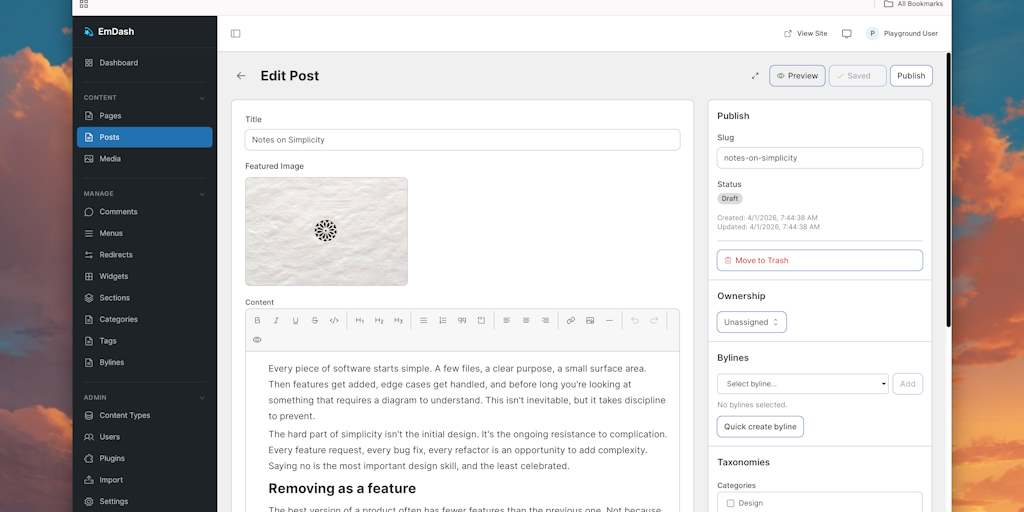Apply strikethrough formatting

pos(315,321)
